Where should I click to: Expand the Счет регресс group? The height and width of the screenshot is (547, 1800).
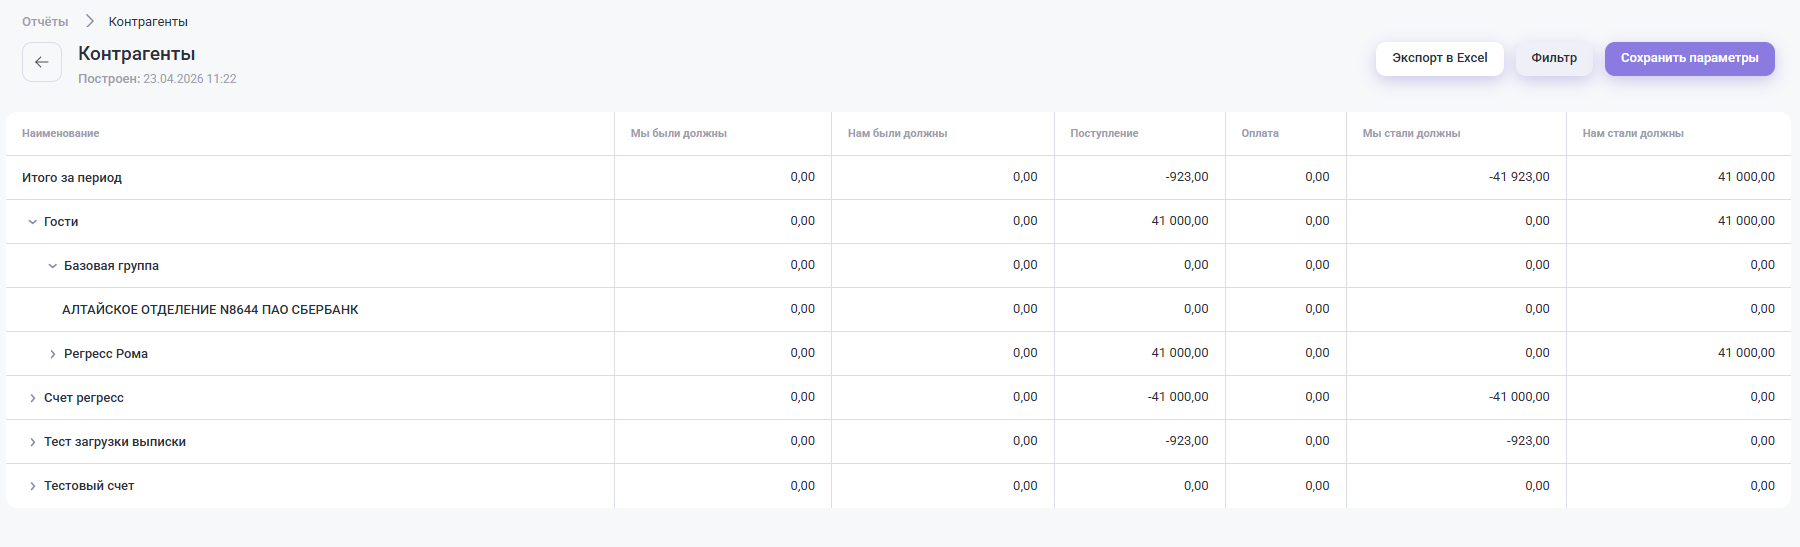coord(33,398)
